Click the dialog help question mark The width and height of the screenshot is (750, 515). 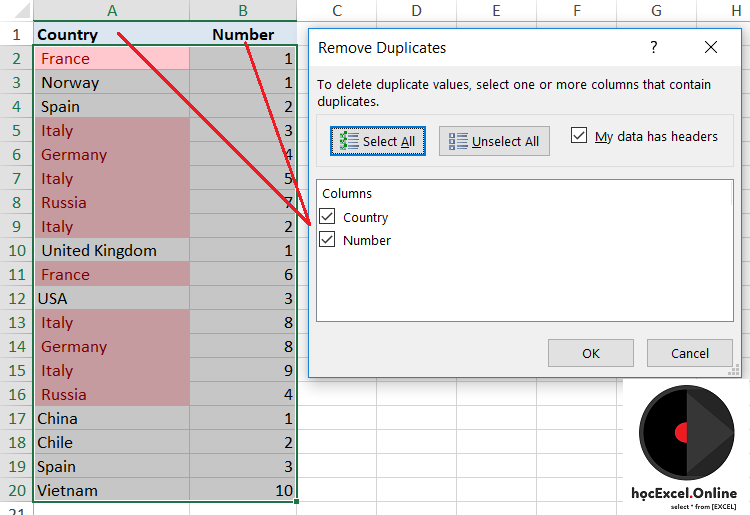pyautogui.click(x=654, y=47)
